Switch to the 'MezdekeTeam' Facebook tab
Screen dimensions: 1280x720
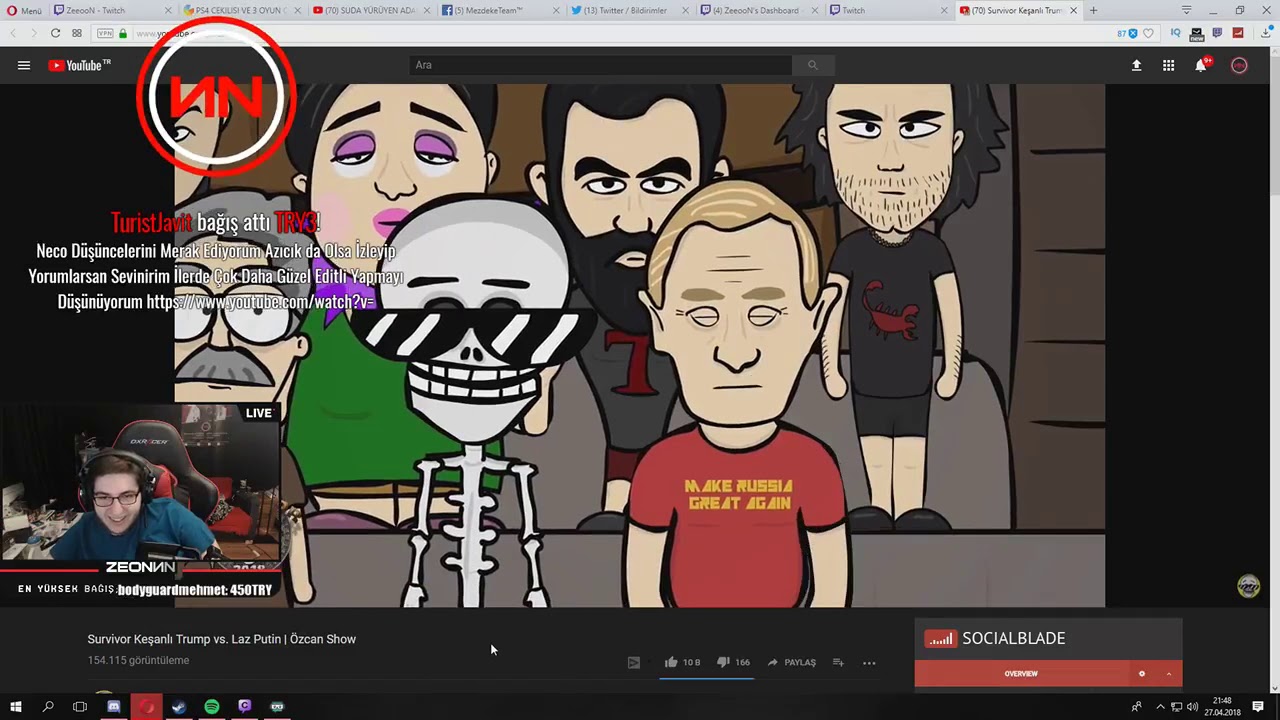click(x=499, y=11)
